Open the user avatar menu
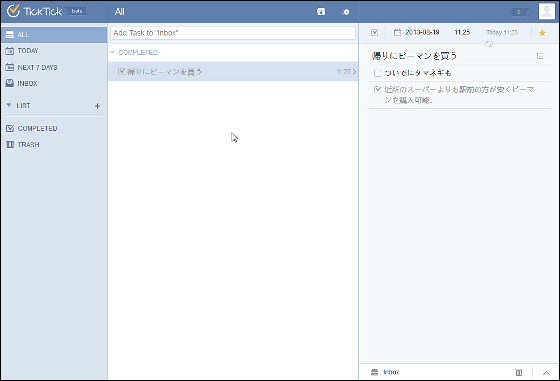Image resolution: width=560 pixels, height=381 pixels. [x=546, y=11]
